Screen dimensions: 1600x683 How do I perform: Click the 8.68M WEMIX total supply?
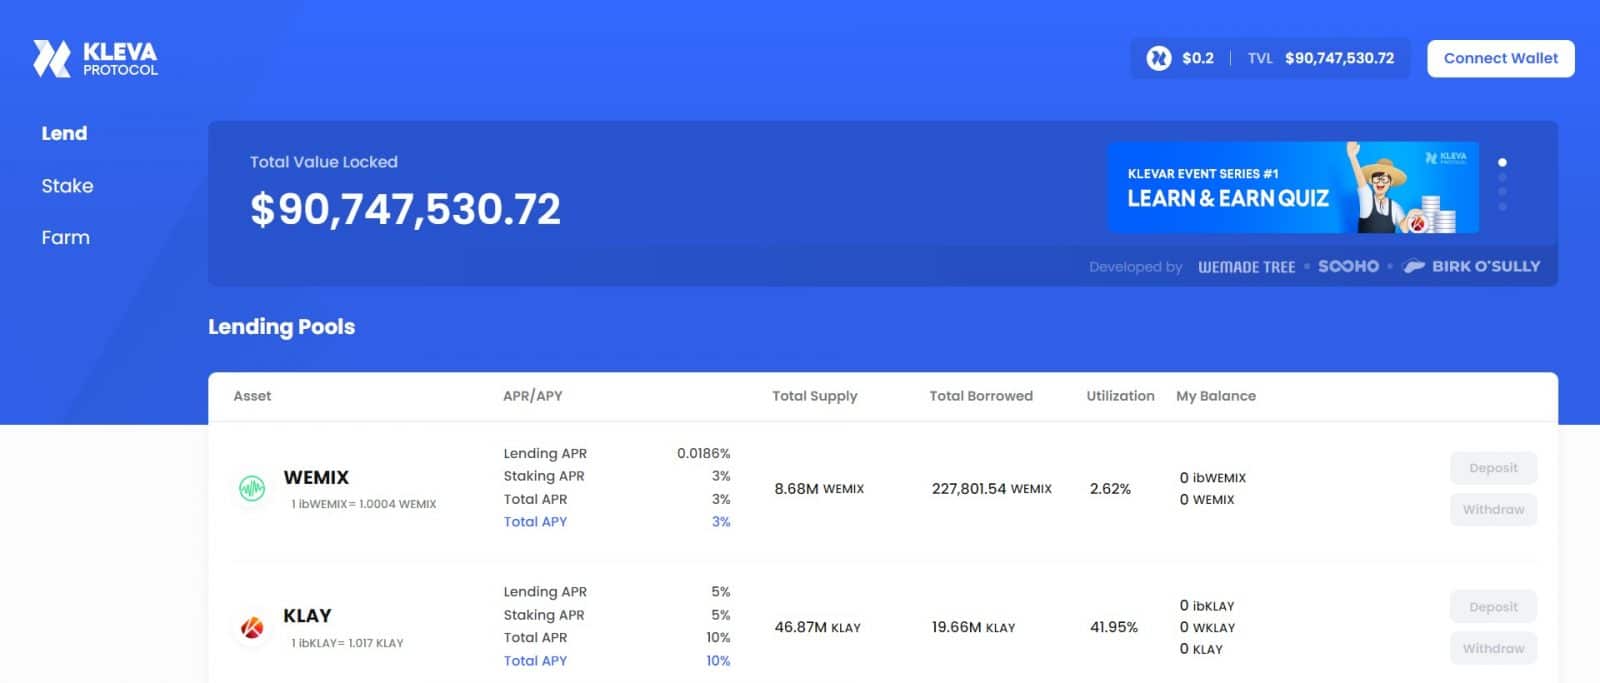(x=819, y=489)
